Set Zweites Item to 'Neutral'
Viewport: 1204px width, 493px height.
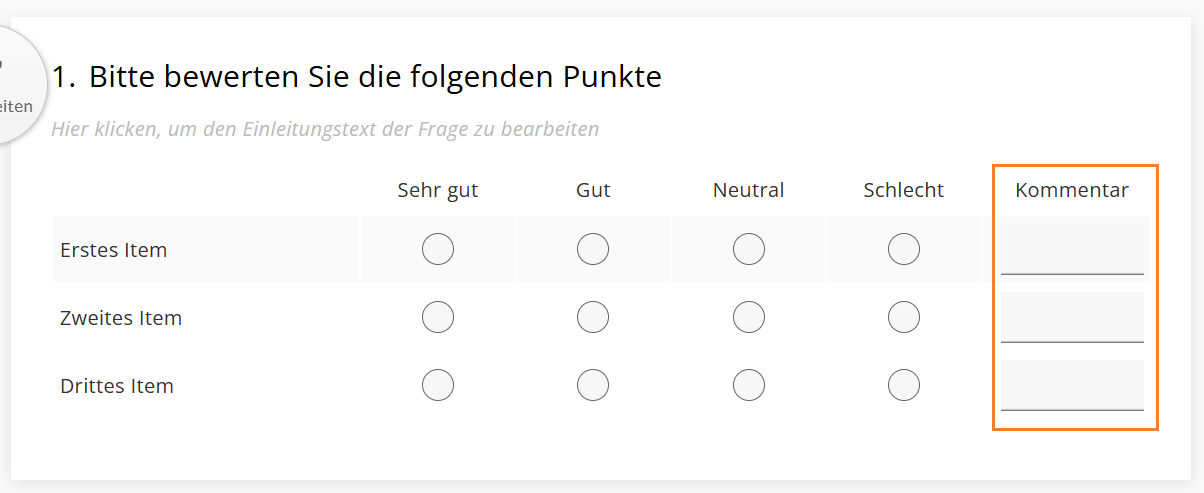(x=748, y=317)
